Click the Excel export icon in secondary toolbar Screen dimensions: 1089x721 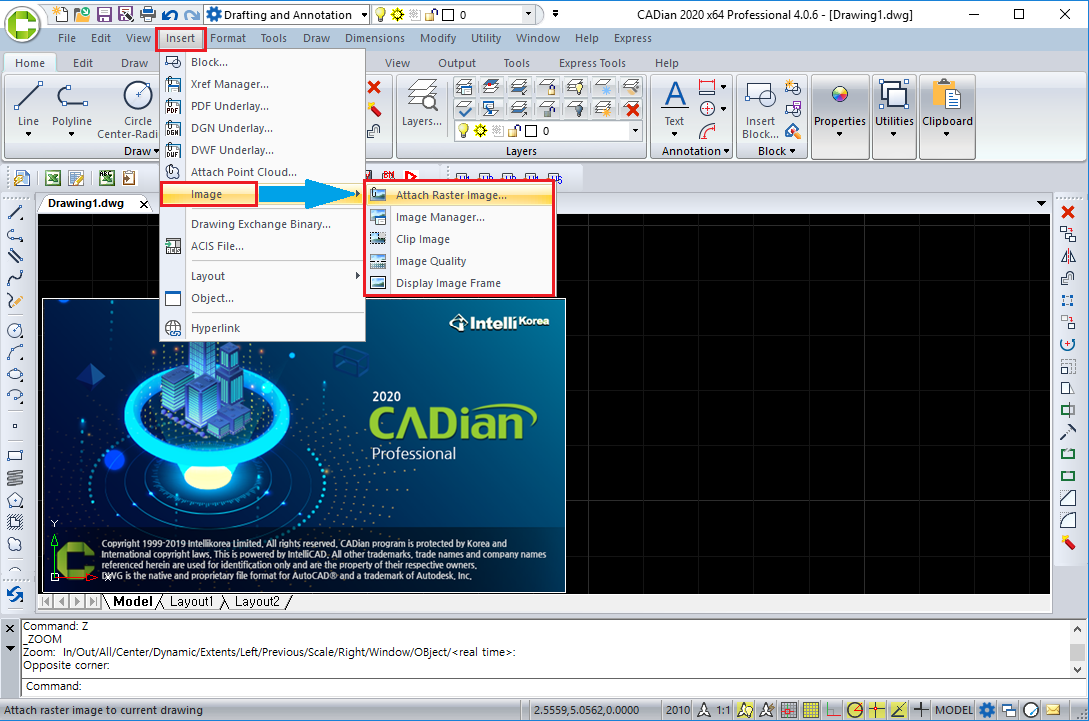pos(53,179)
